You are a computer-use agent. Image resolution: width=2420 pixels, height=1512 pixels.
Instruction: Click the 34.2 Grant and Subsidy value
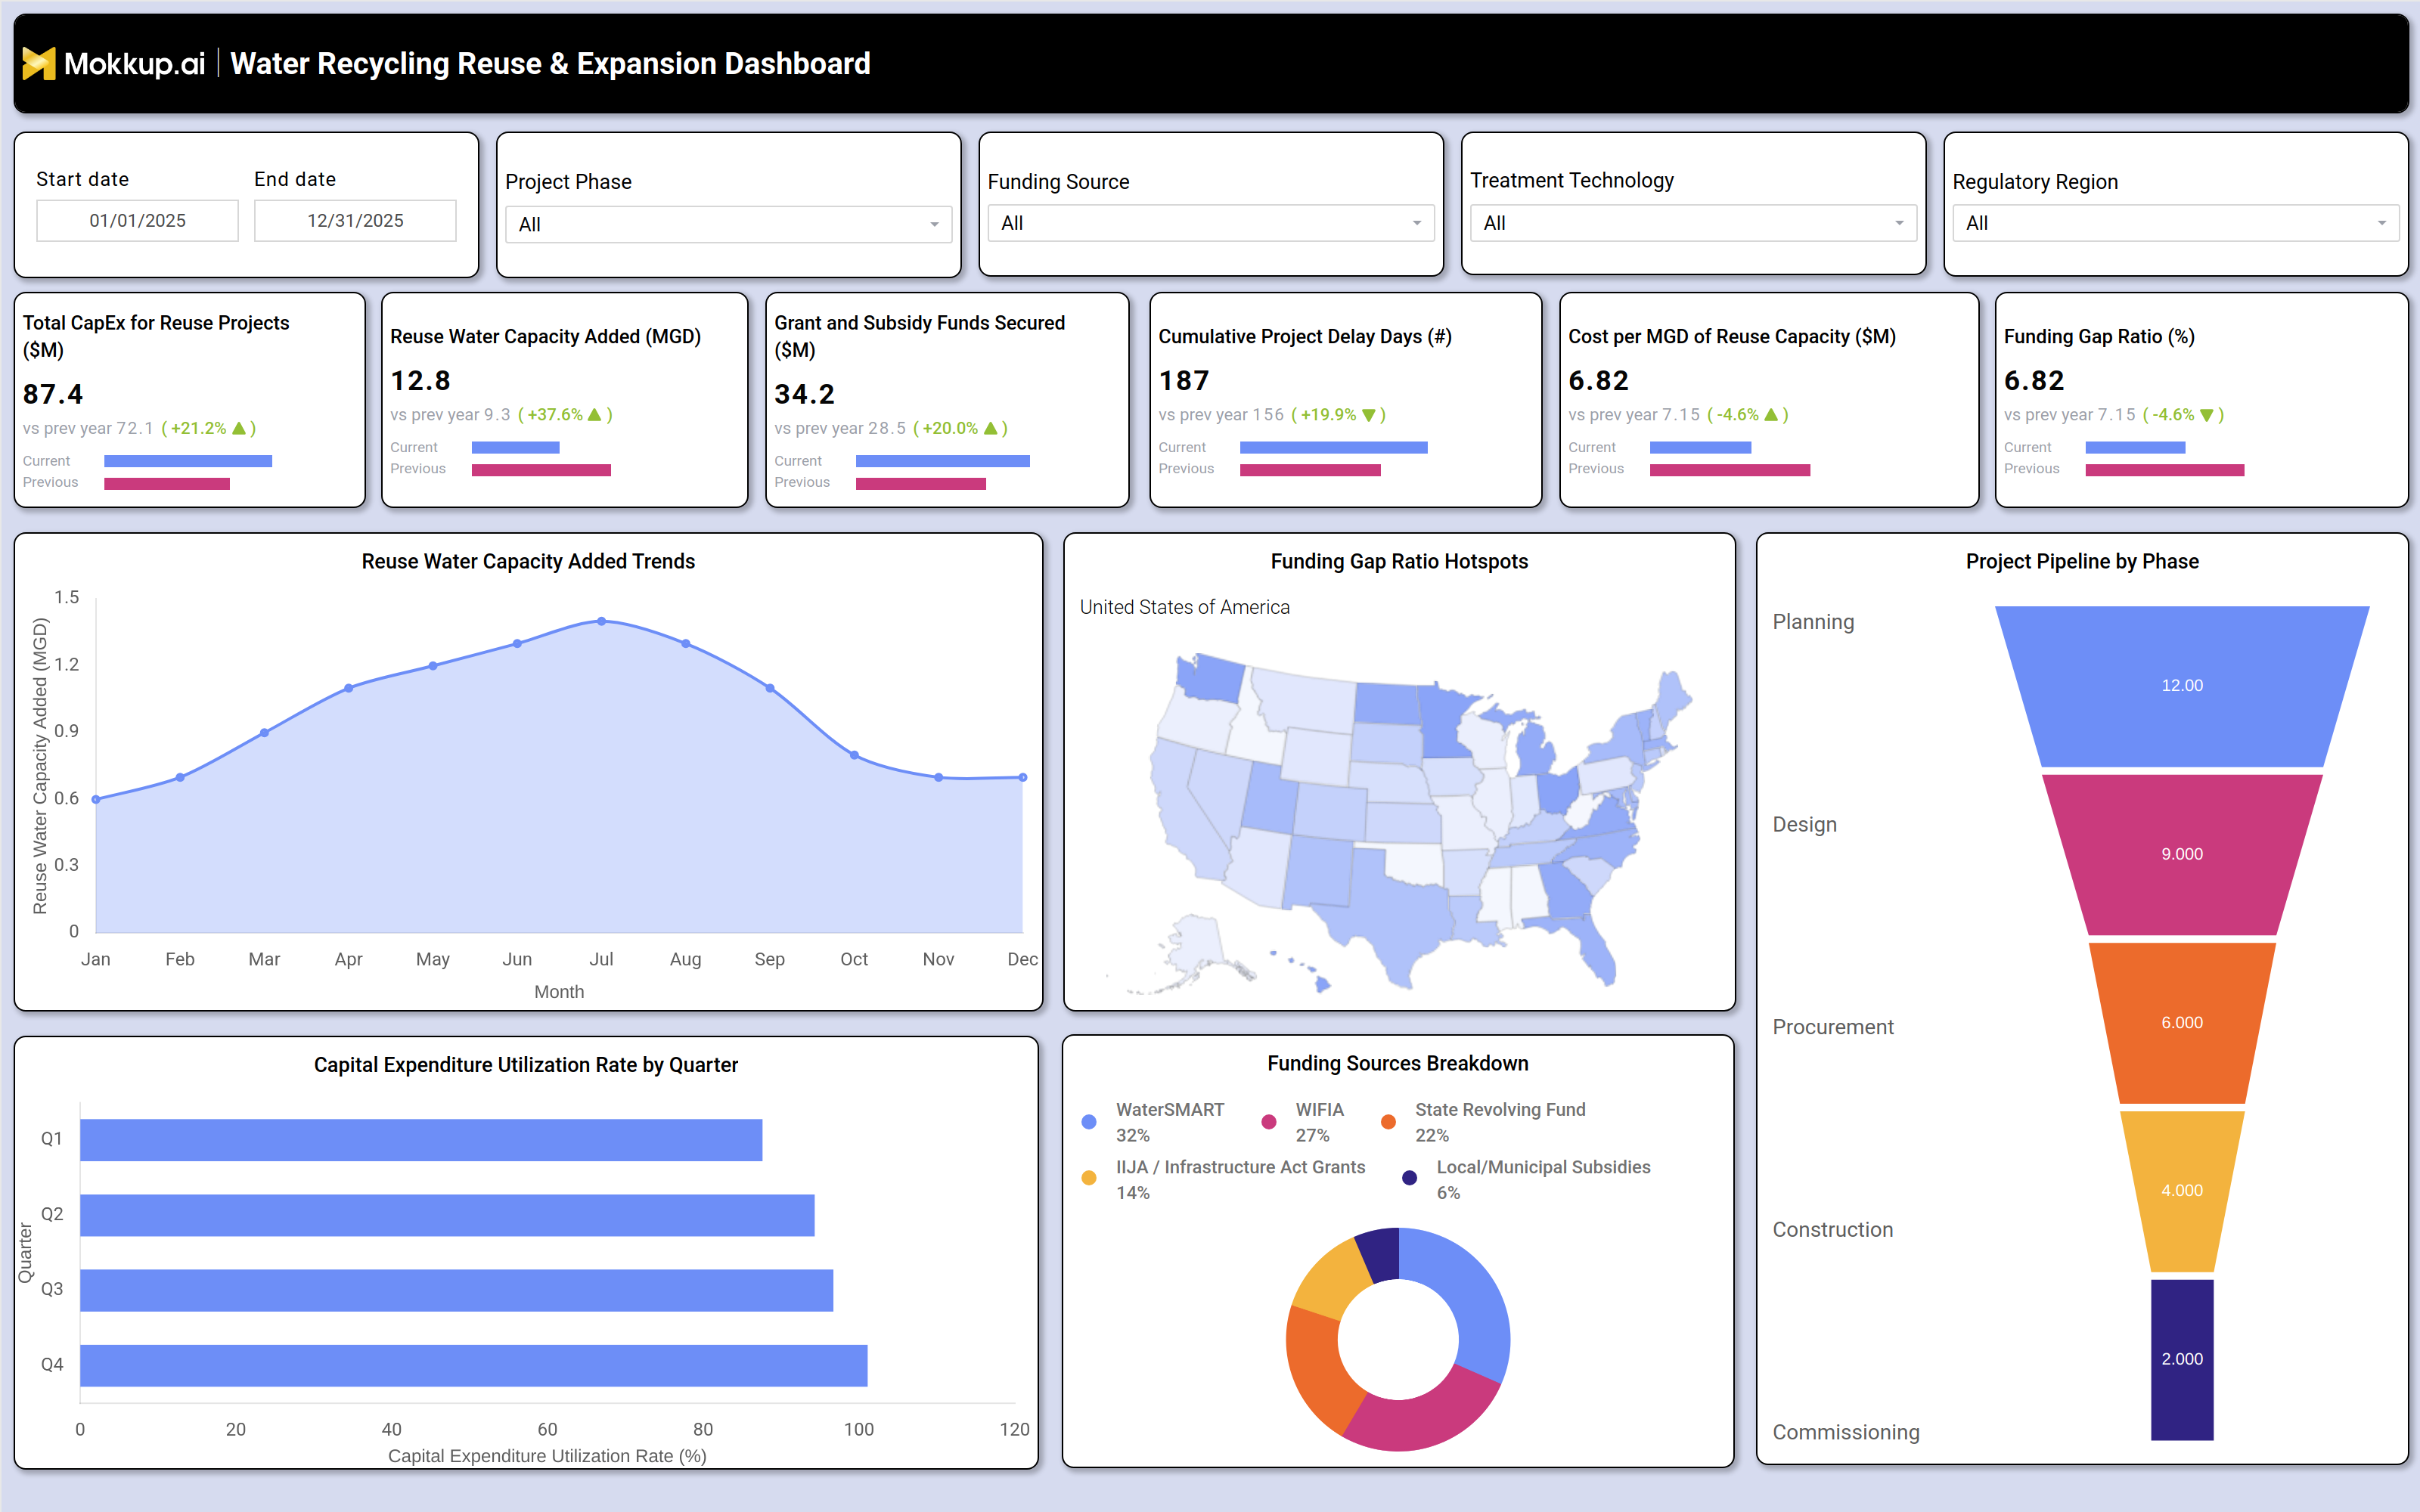point(804,394)
